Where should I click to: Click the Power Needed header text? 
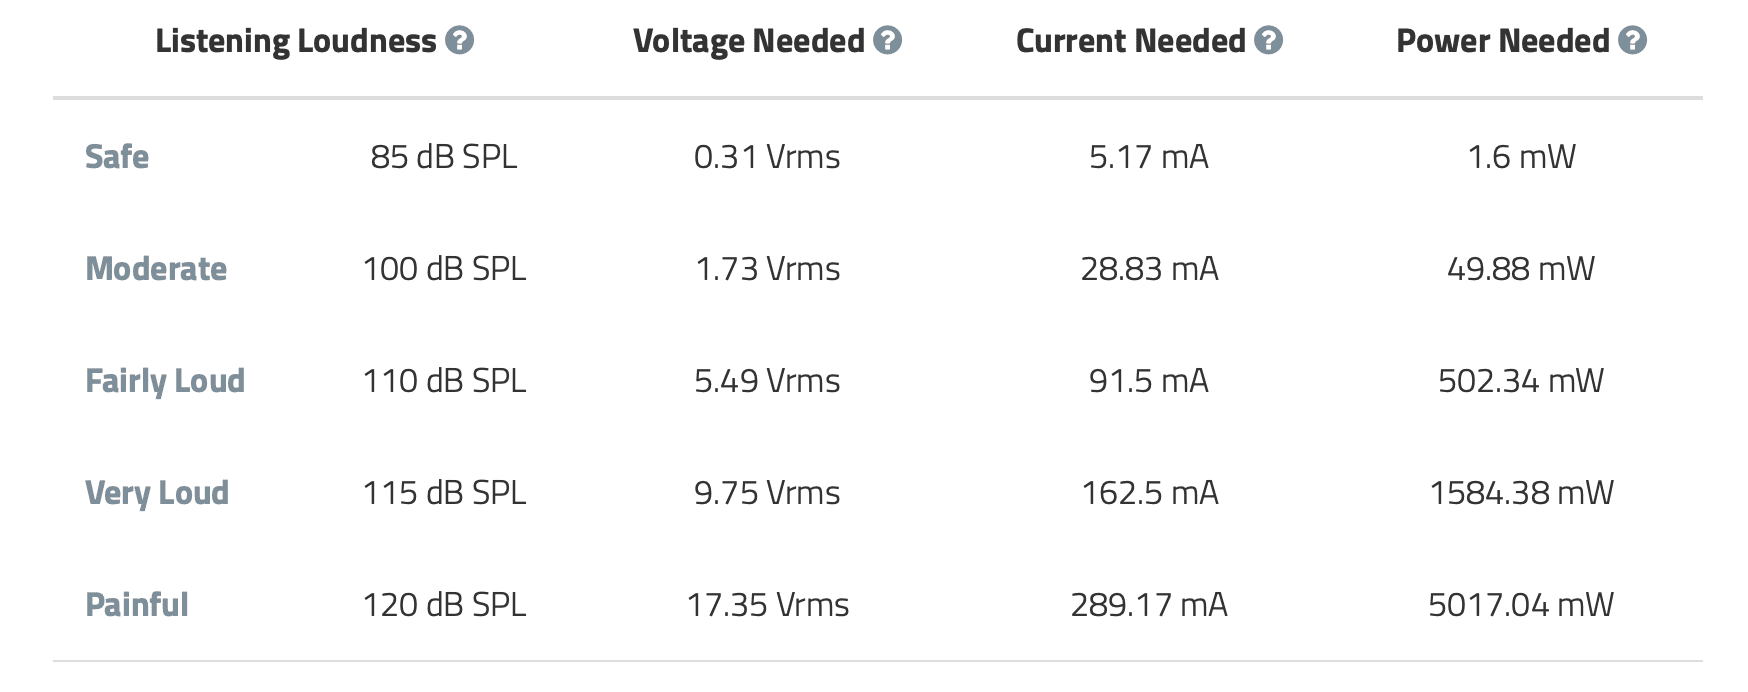[1503, 41]
